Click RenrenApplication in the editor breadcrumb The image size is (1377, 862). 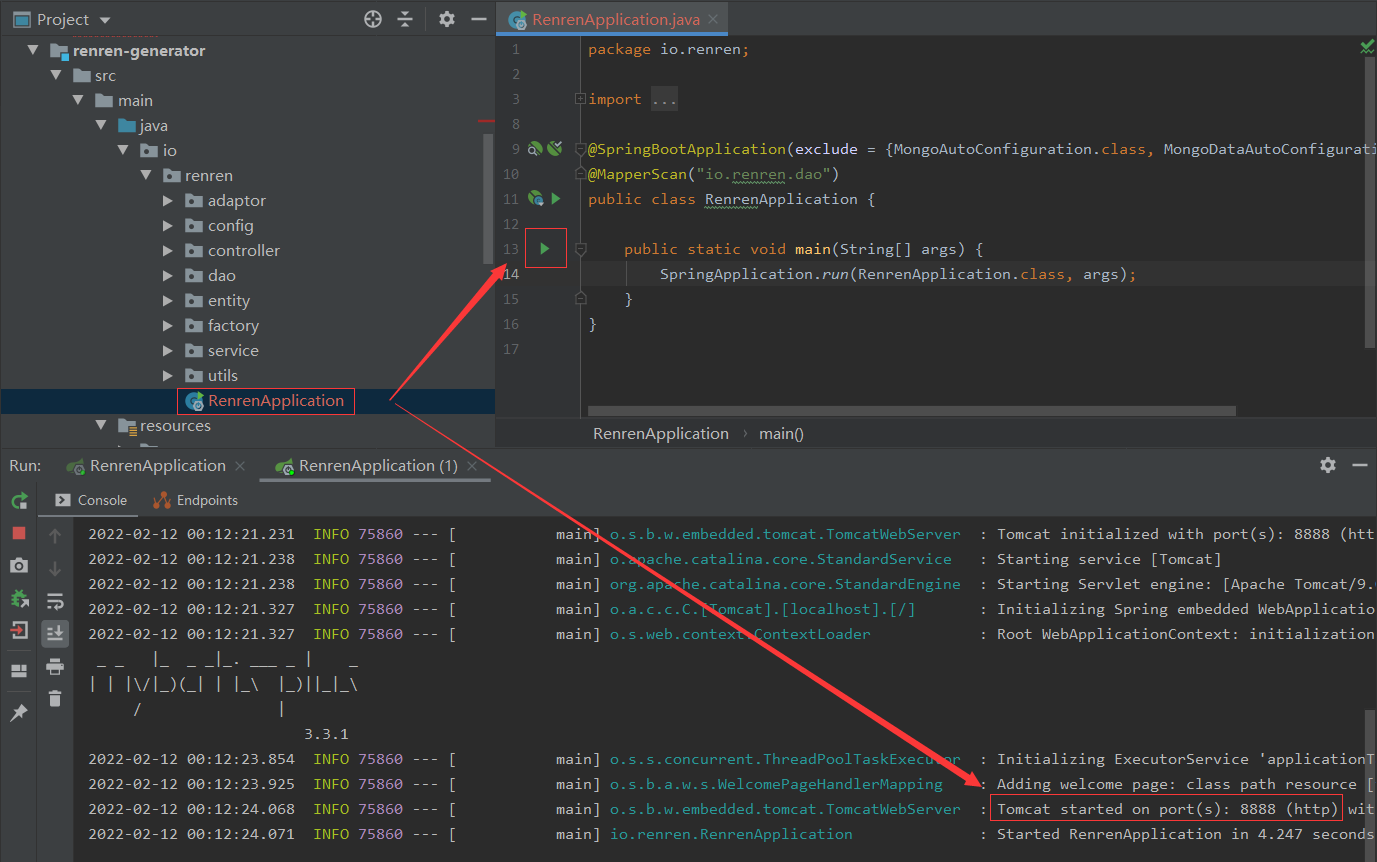point(661,433)
